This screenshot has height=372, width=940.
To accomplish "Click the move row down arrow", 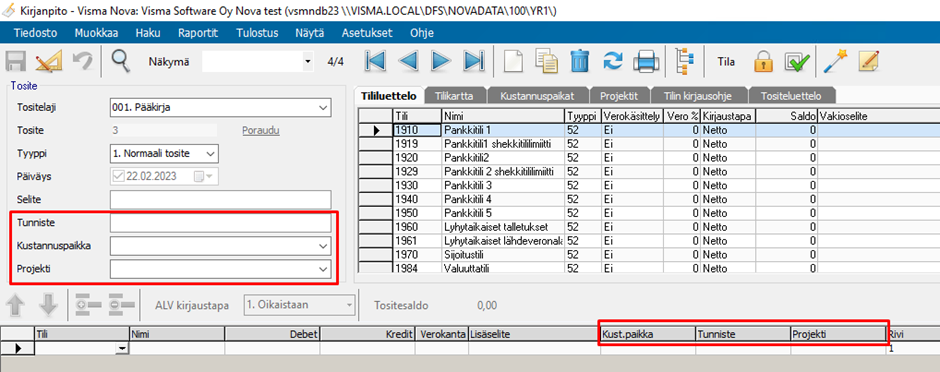I will [x=49, y=306].
